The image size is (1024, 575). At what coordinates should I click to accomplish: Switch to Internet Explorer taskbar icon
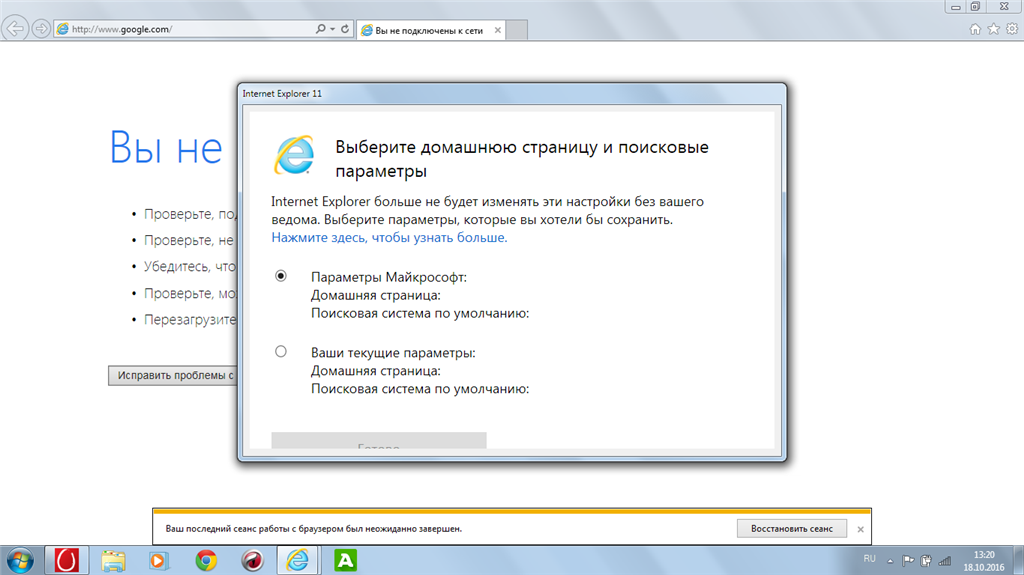click(x=298, y=561)
